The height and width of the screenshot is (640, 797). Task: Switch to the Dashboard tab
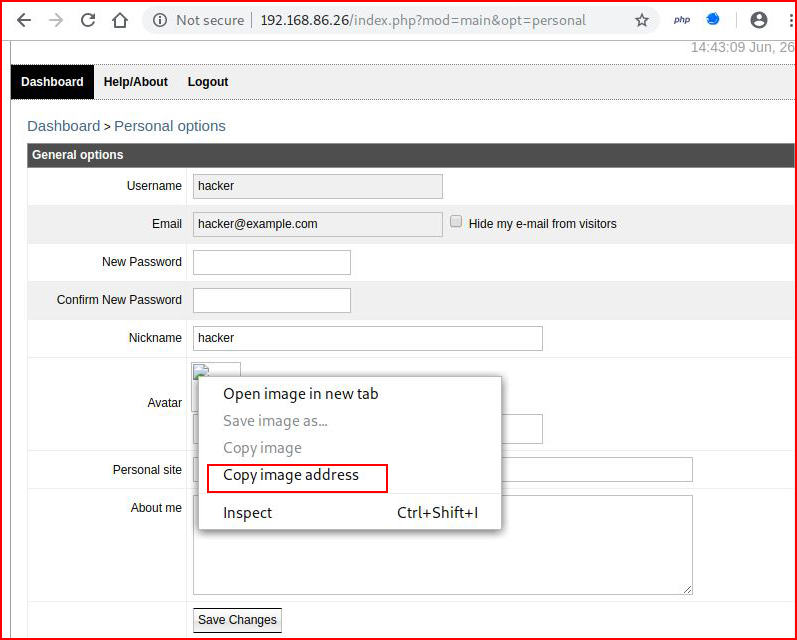pyautogui.click(x=52, y=82)
